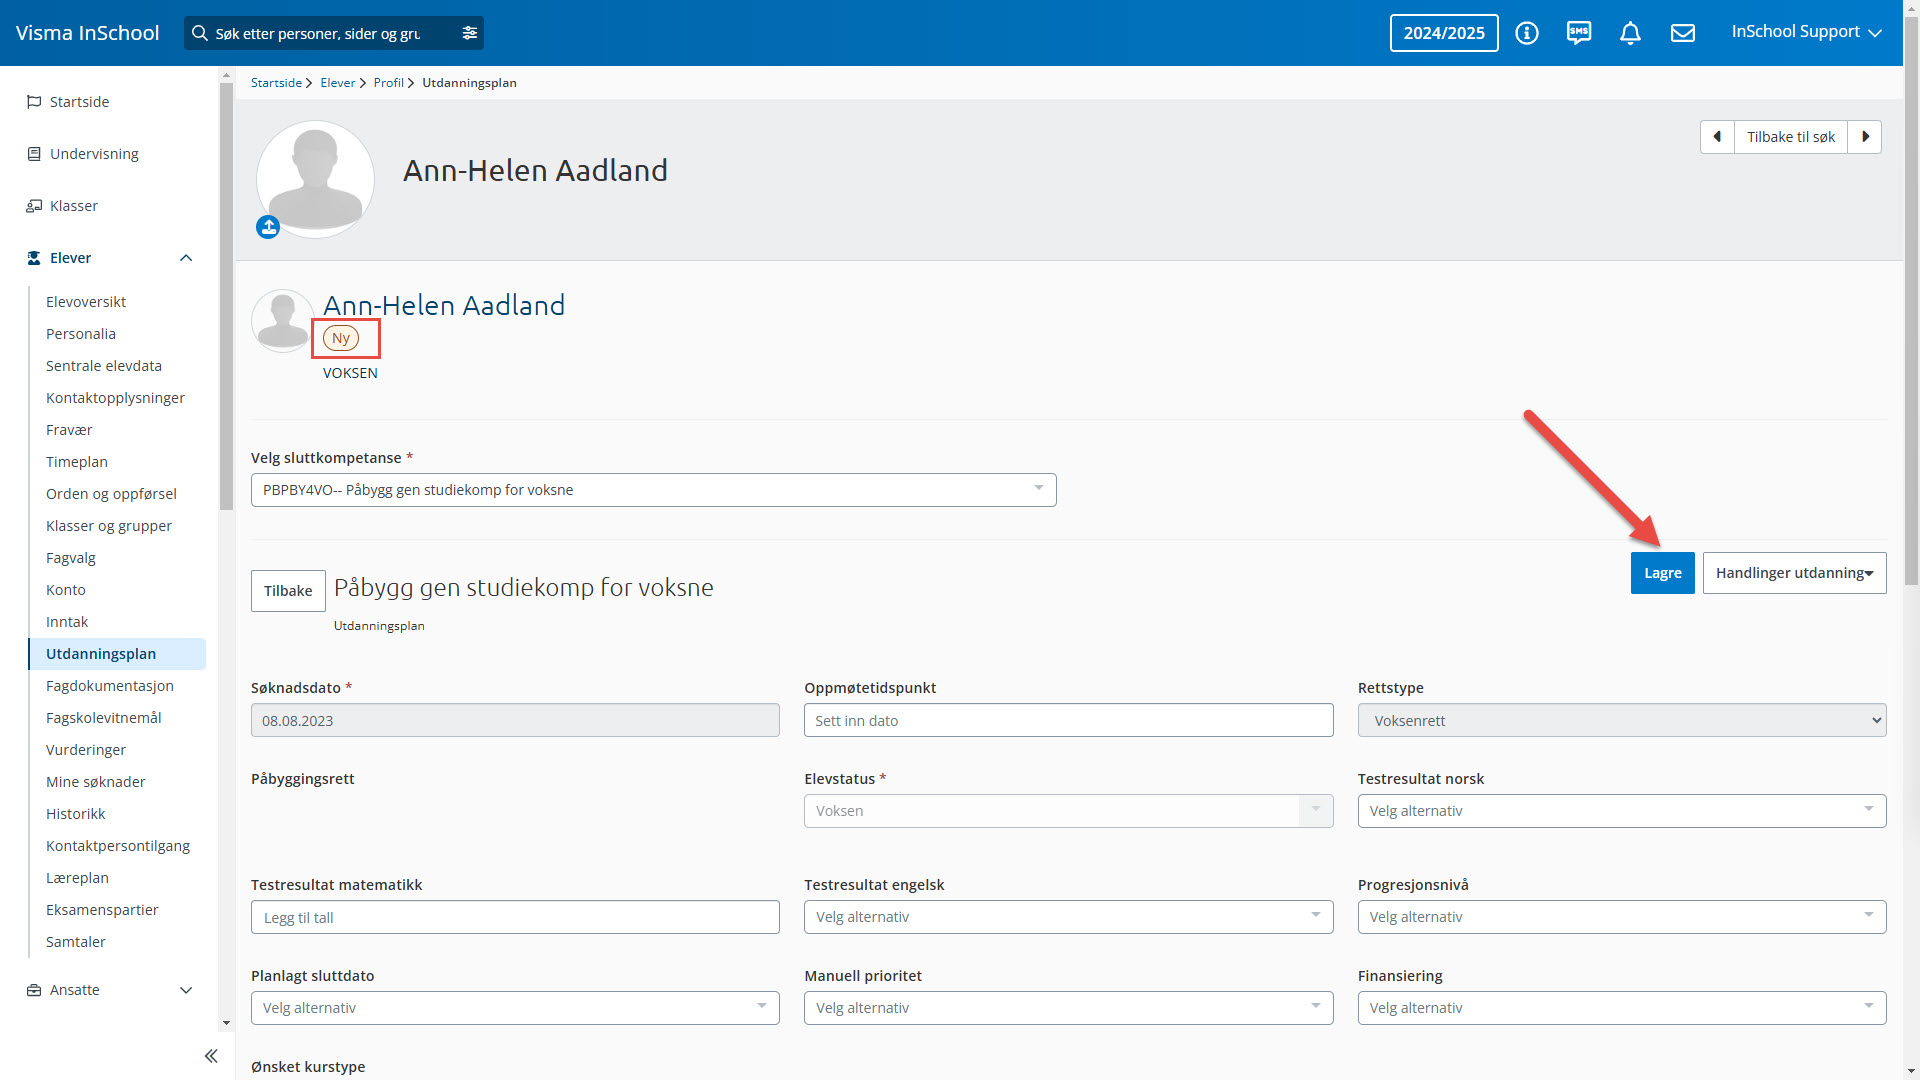
Task: Click the Oppmøtetidspunkt date field
Action: pos(1068,720)
